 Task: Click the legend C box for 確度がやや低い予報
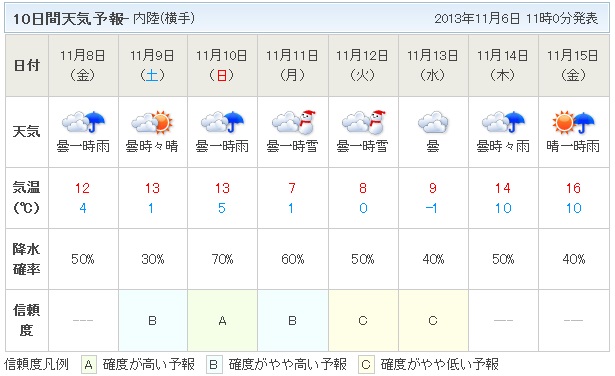coord(366,365)
